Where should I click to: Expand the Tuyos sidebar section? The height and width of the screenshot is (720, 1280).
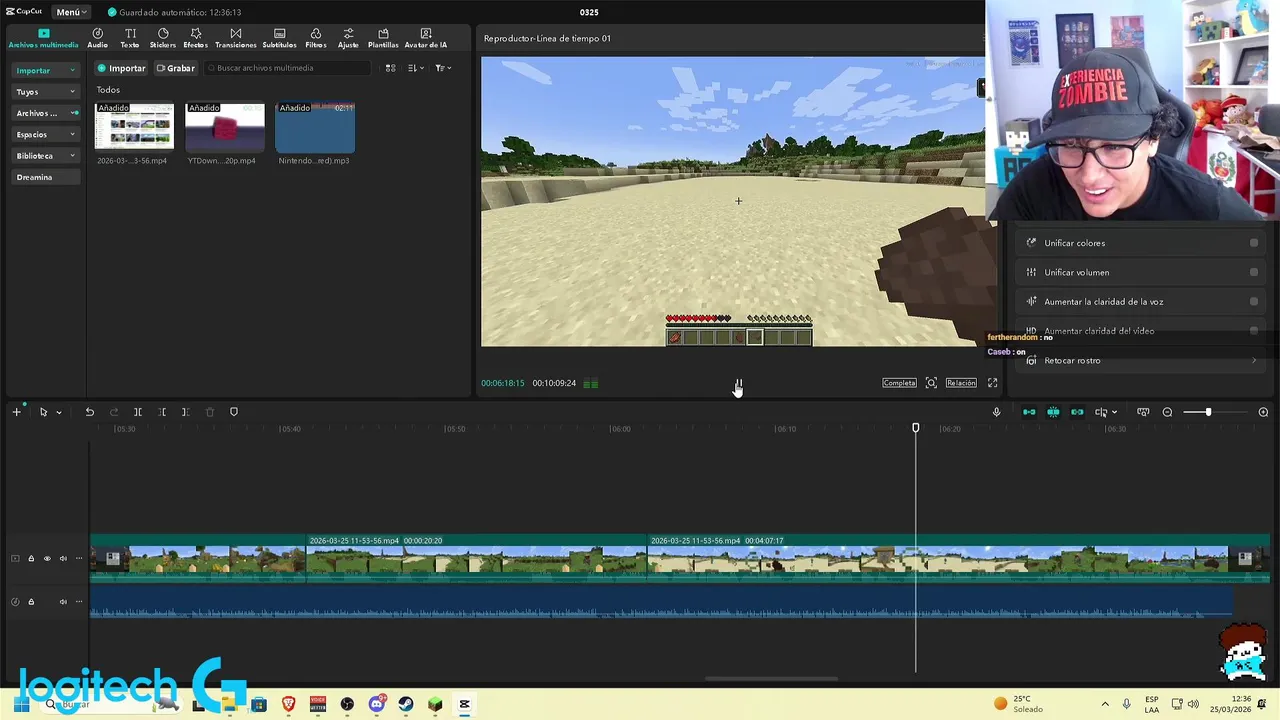[45, 92]
